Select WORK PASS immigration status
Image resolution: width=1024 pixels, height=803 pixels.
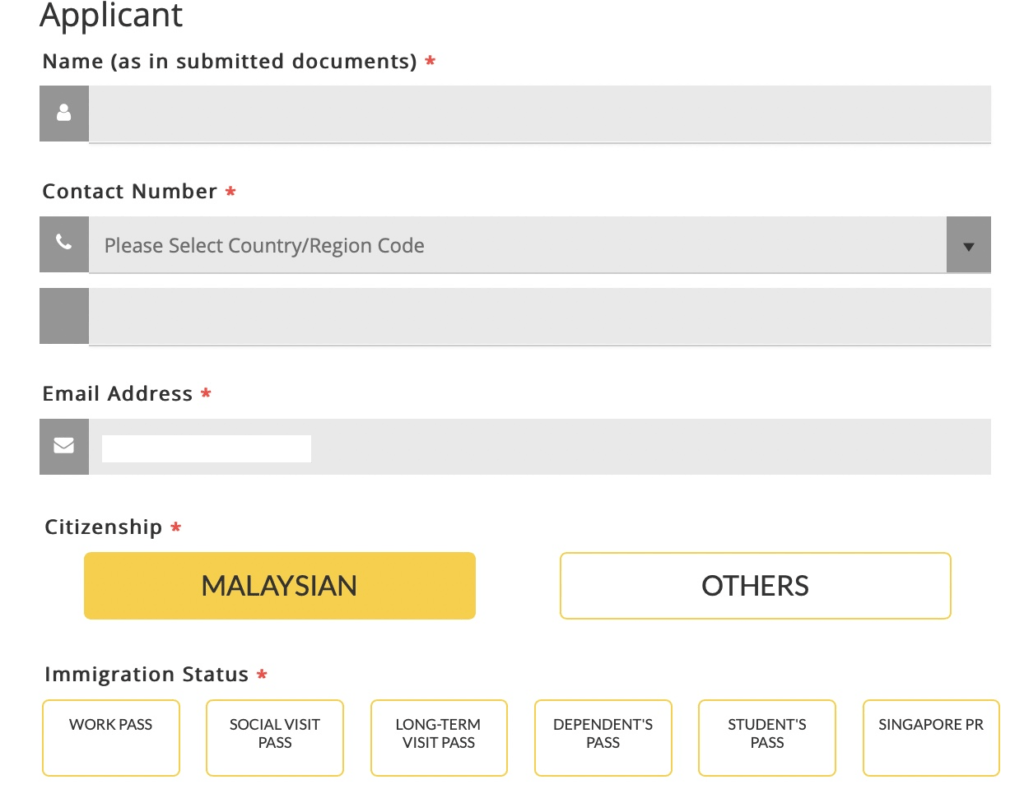coord(111,737)
